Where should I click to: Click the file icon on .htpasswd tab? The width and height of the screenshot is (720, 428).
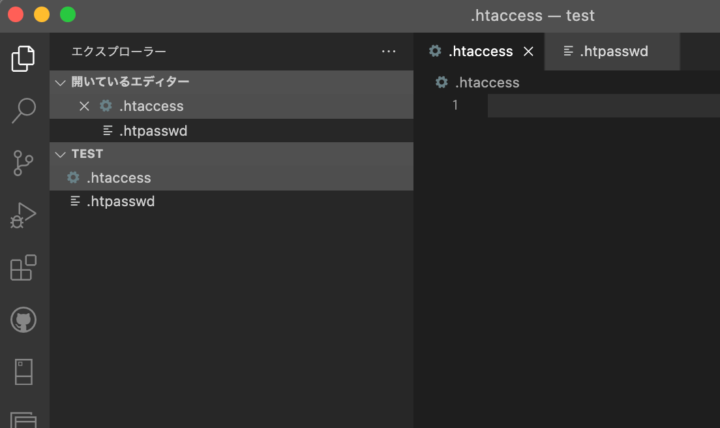(568, 51)
